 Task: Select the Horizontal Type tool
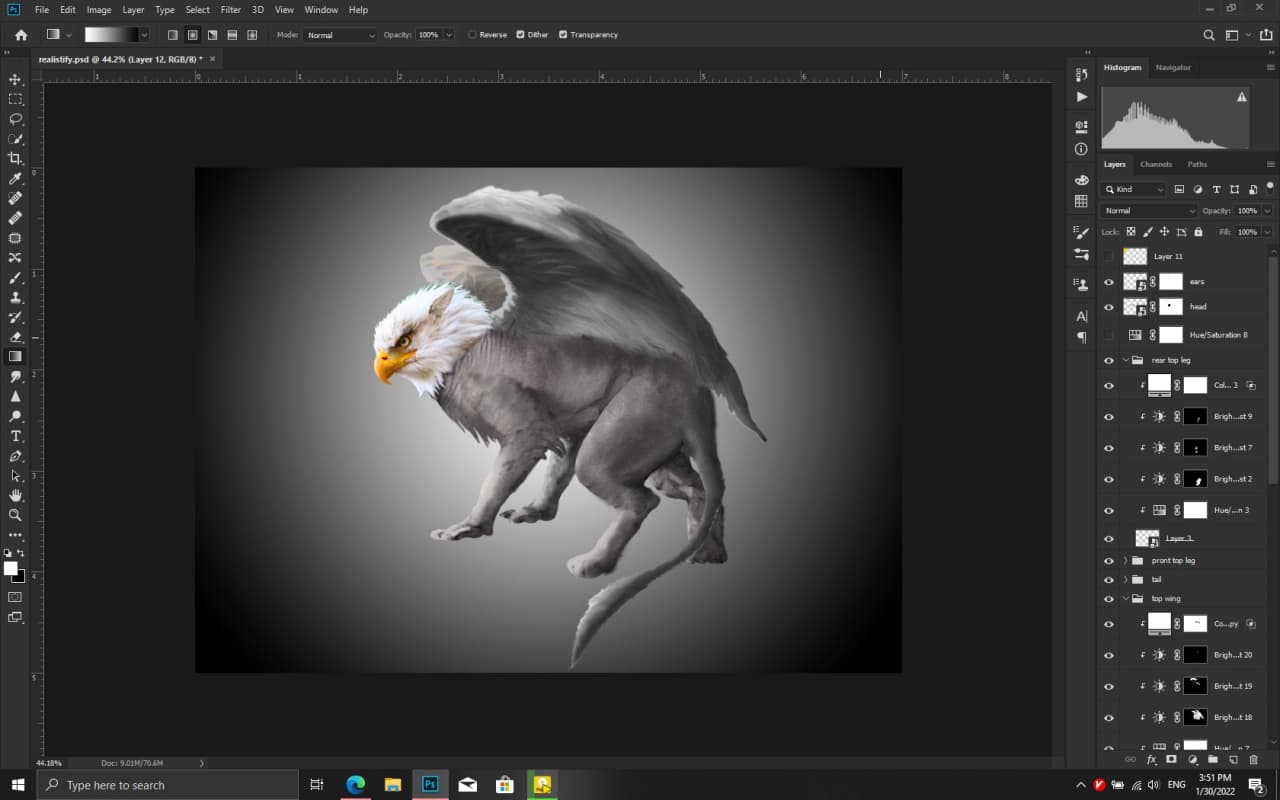point(15,436)
